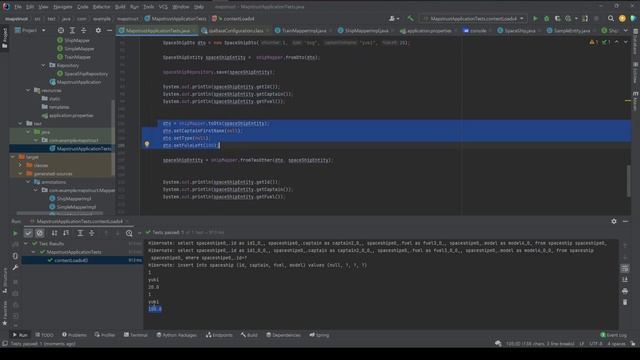640x360 pixels.
Task: Open Project panel options gear
Action: [x=98, y=30]
